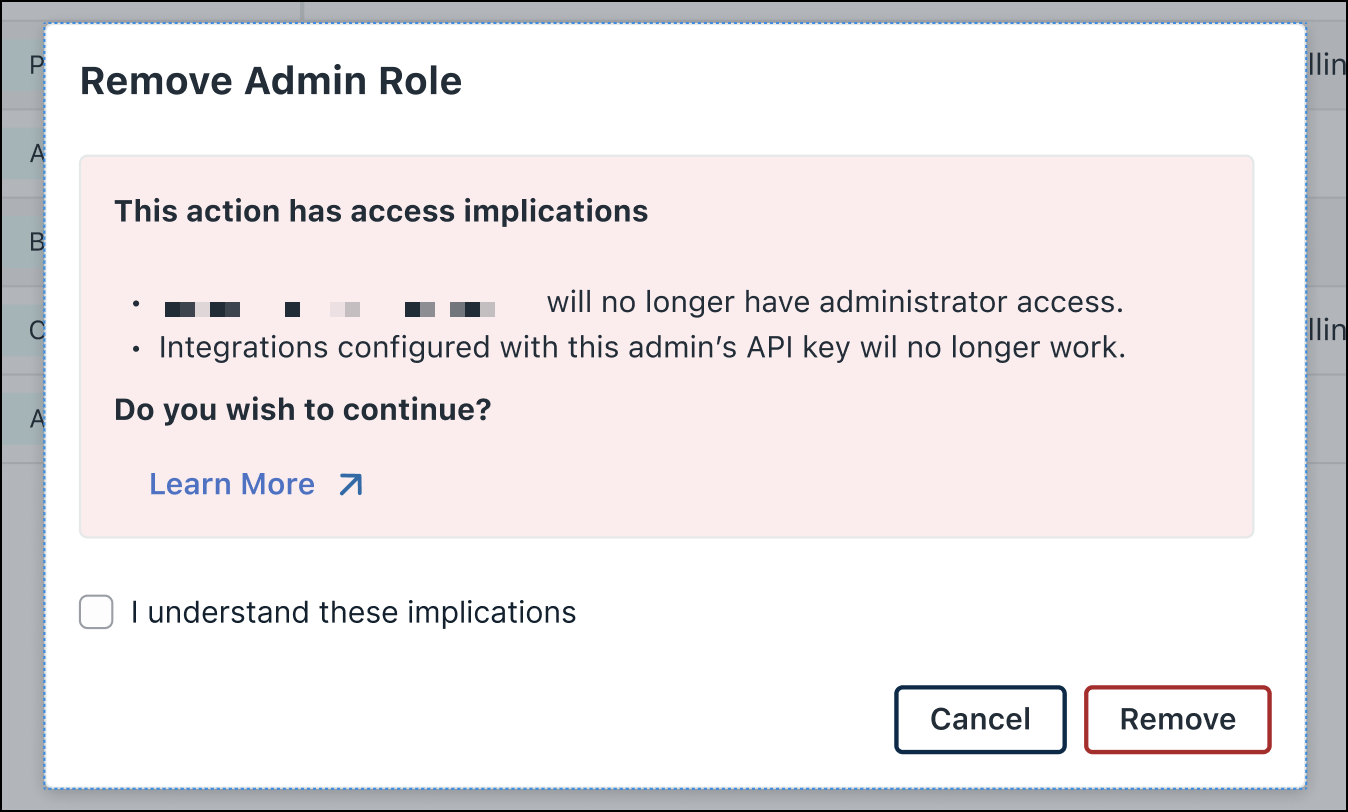
Task: Click the dimmed background row starting with B
Action: point(22,242)
